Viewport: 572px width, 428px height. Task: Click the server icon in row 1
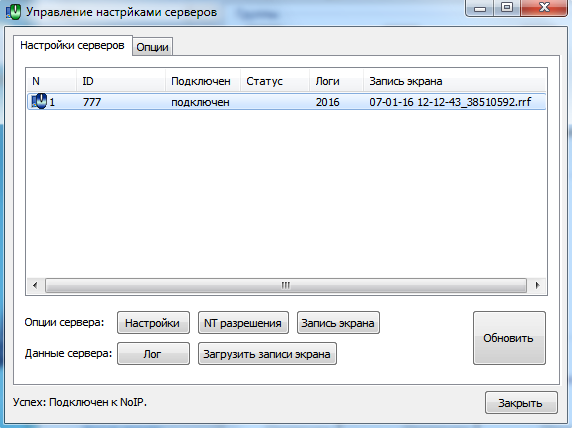[39, 101]
